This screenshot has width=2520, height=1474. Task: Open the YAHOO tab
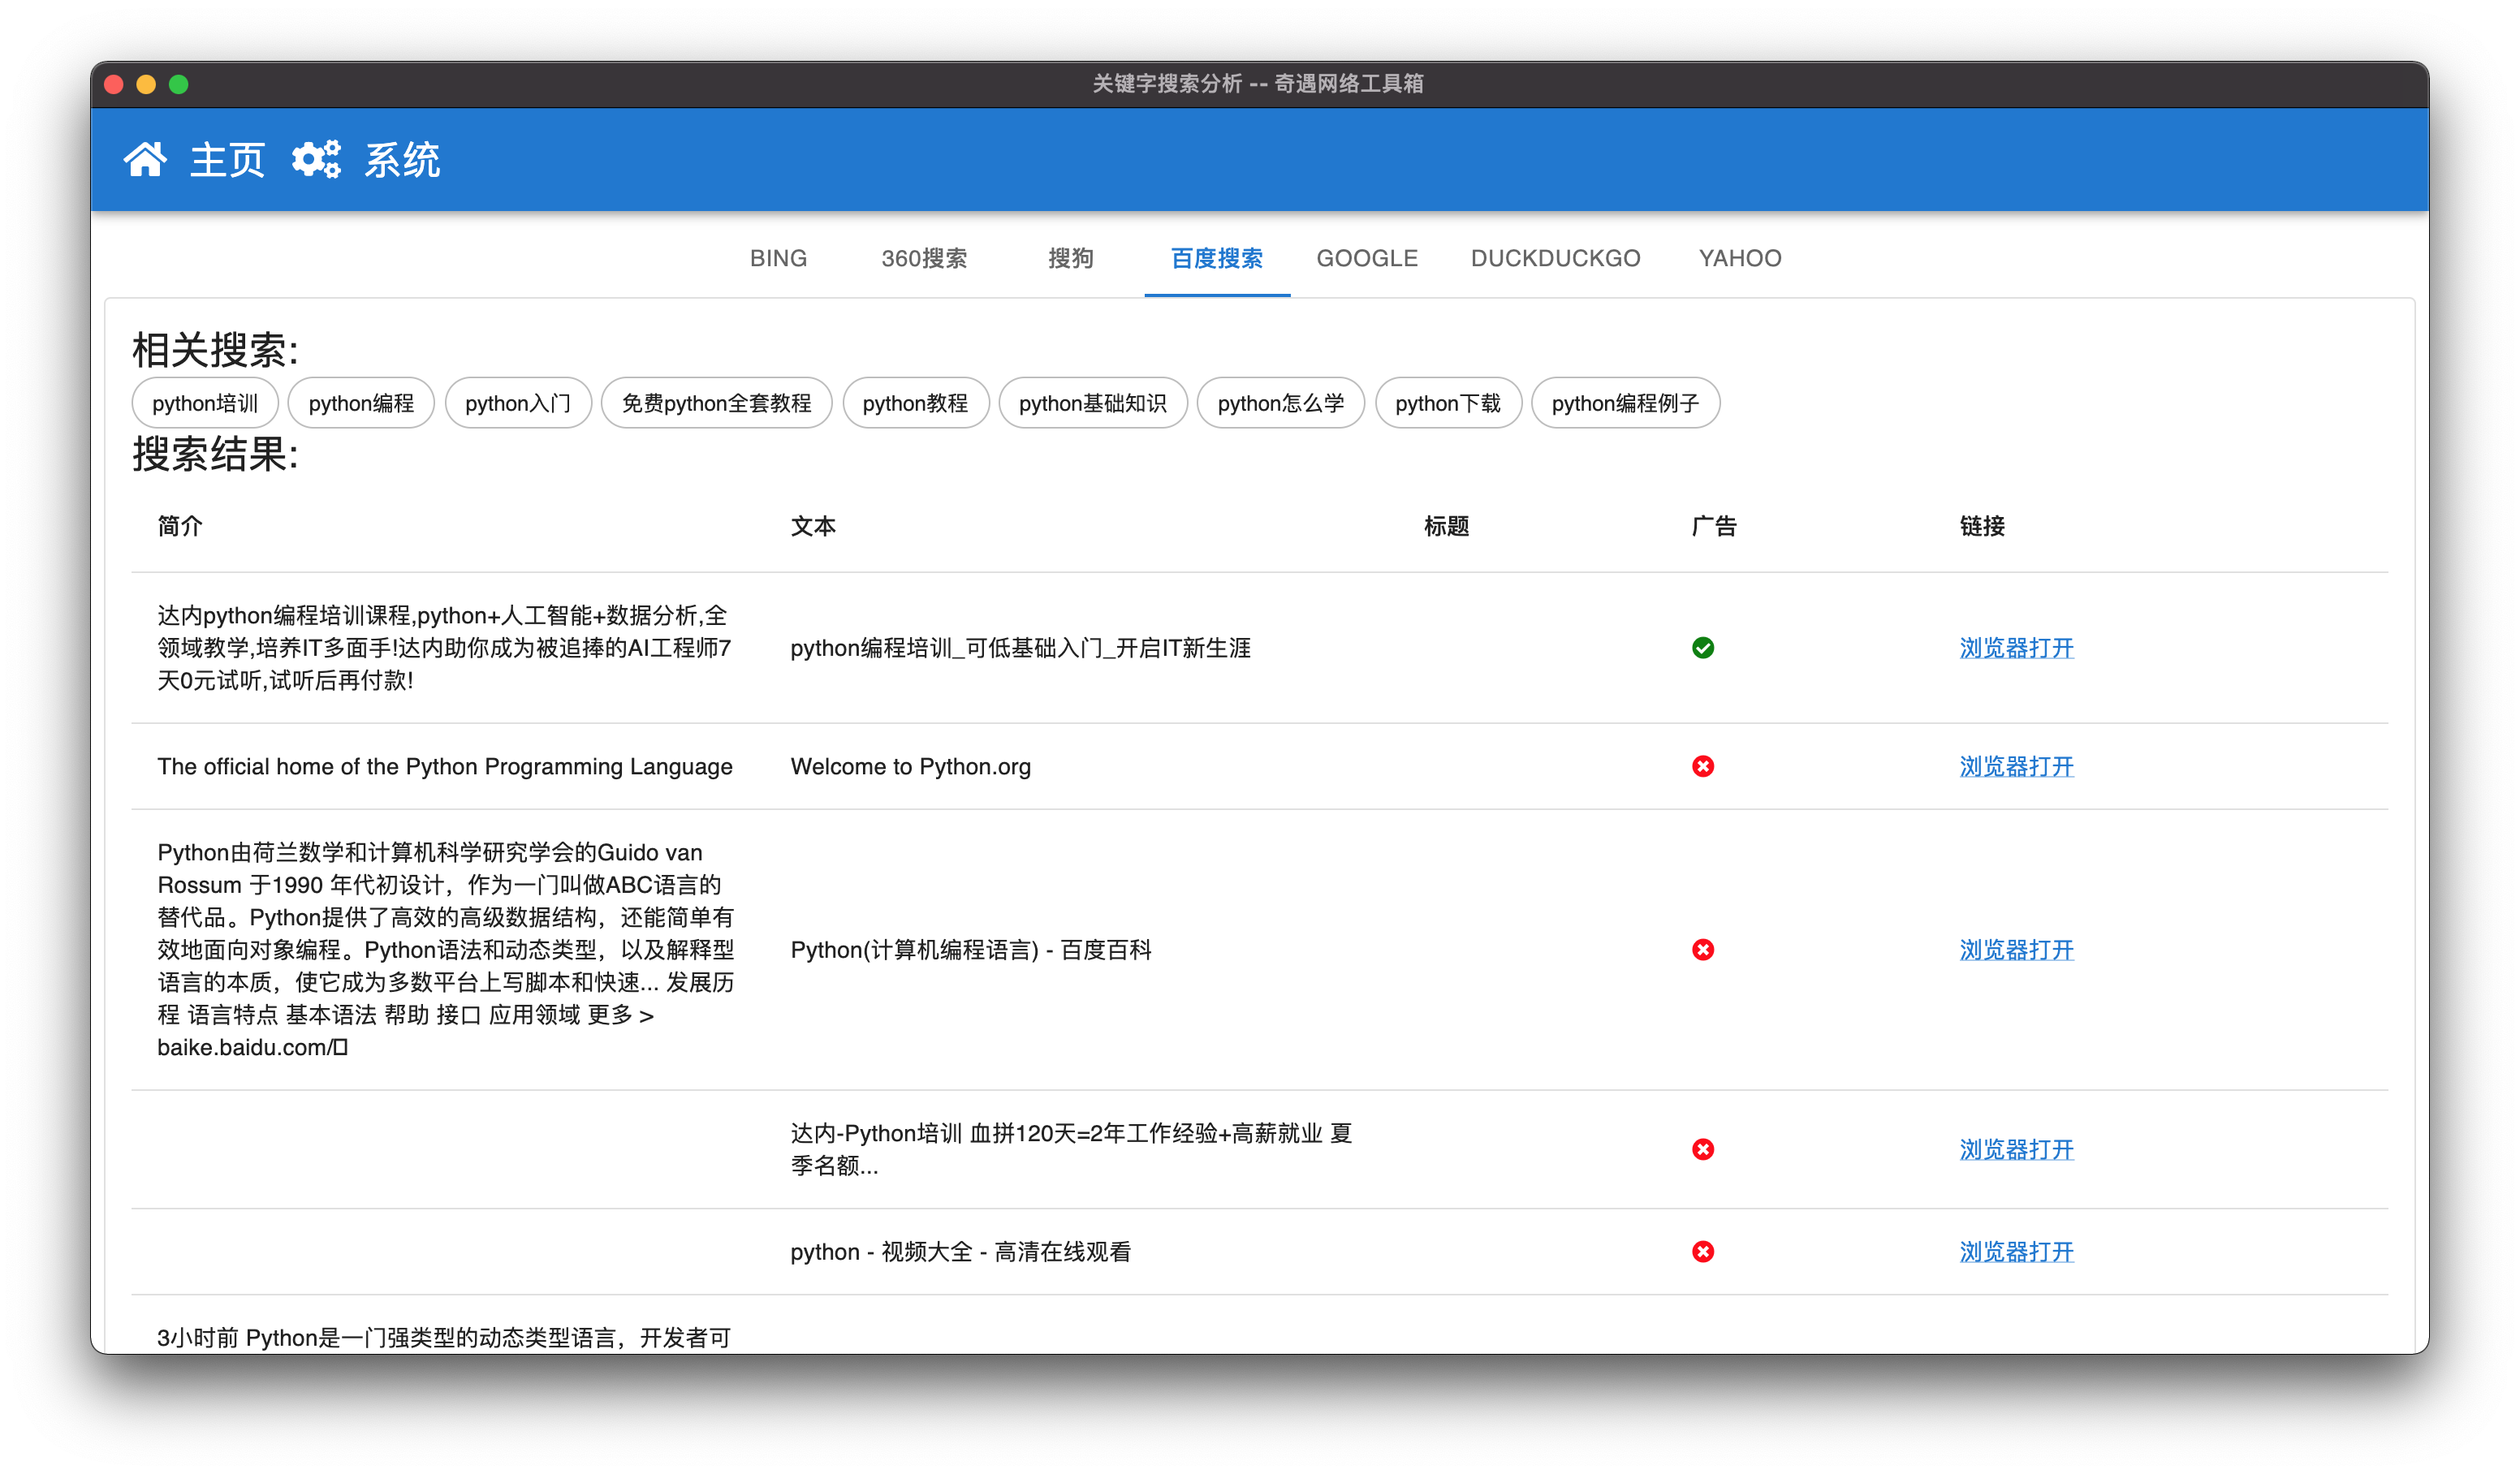(1739, 258)
